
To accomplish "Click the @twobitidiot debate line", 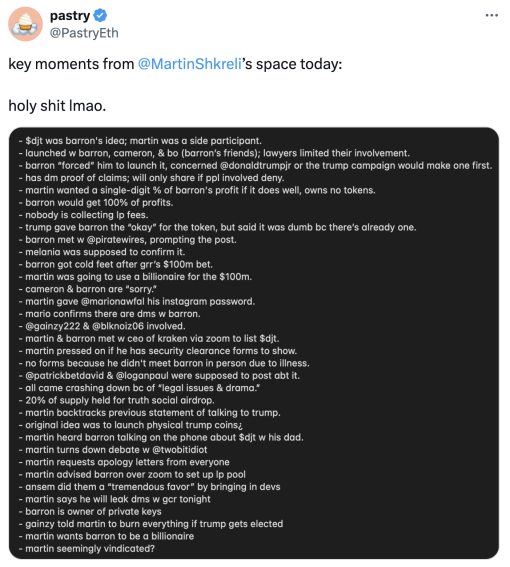I will tap(113, 449).
